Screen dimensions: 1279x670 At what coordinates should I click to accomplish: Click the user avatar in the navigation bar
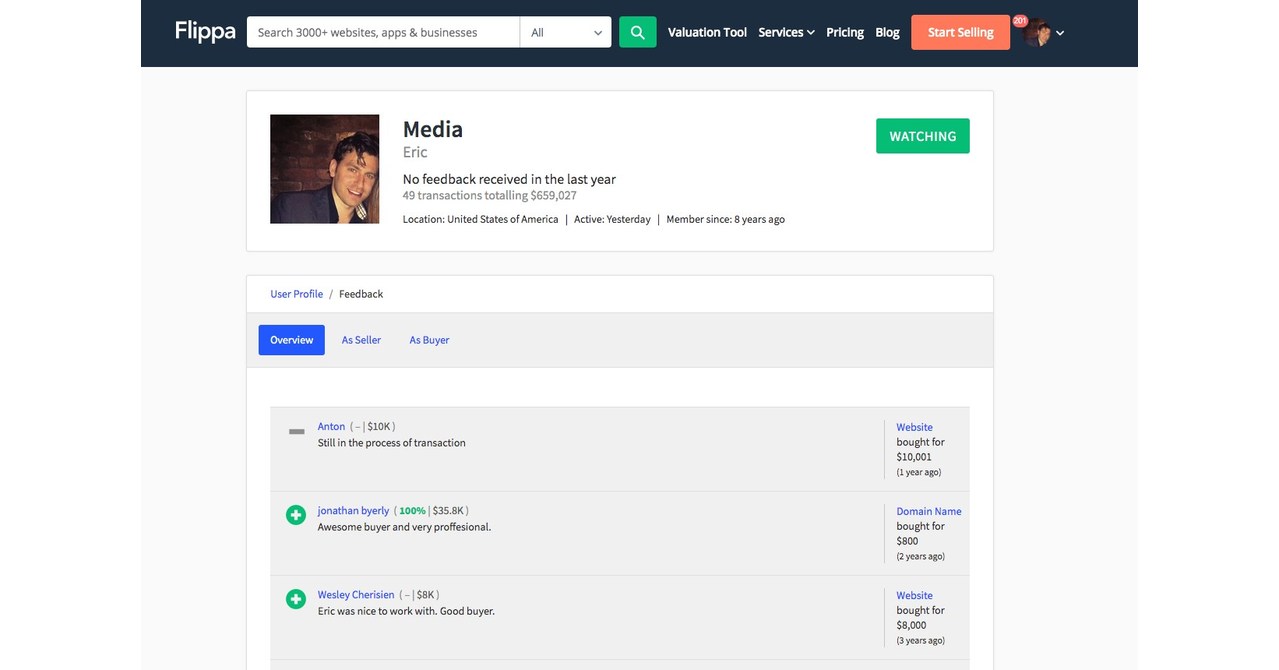pyautogui.click(x=1037, y=32)
